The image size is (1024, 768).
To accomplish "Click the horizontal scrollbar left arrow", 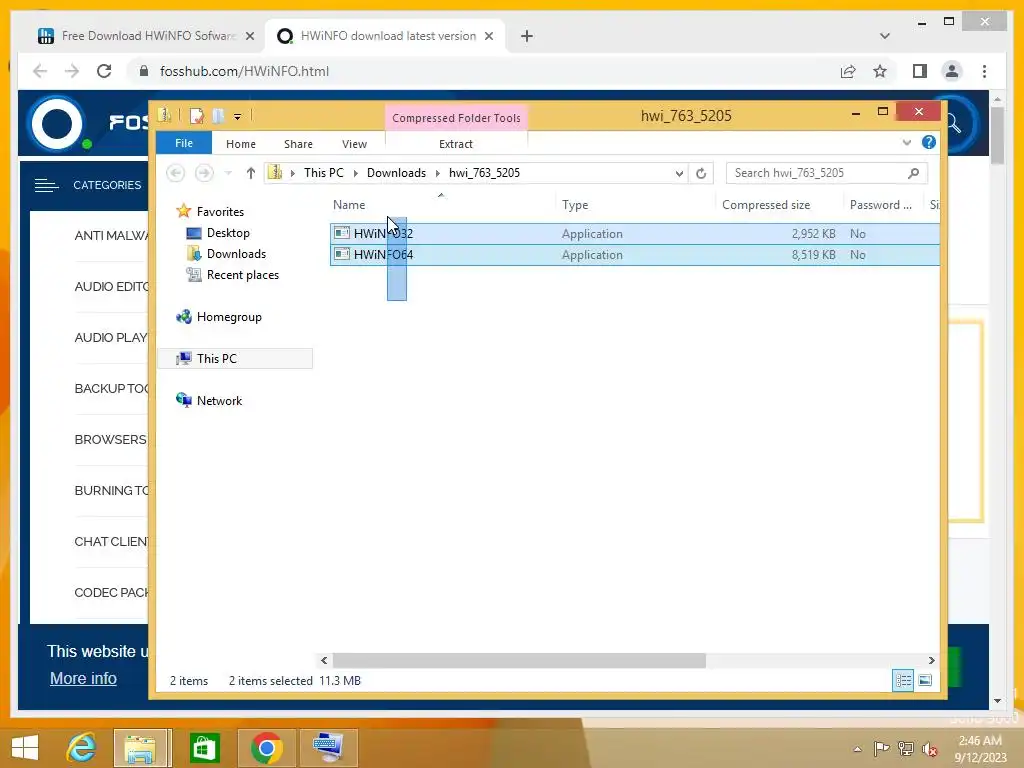I will tap(324, 660).
